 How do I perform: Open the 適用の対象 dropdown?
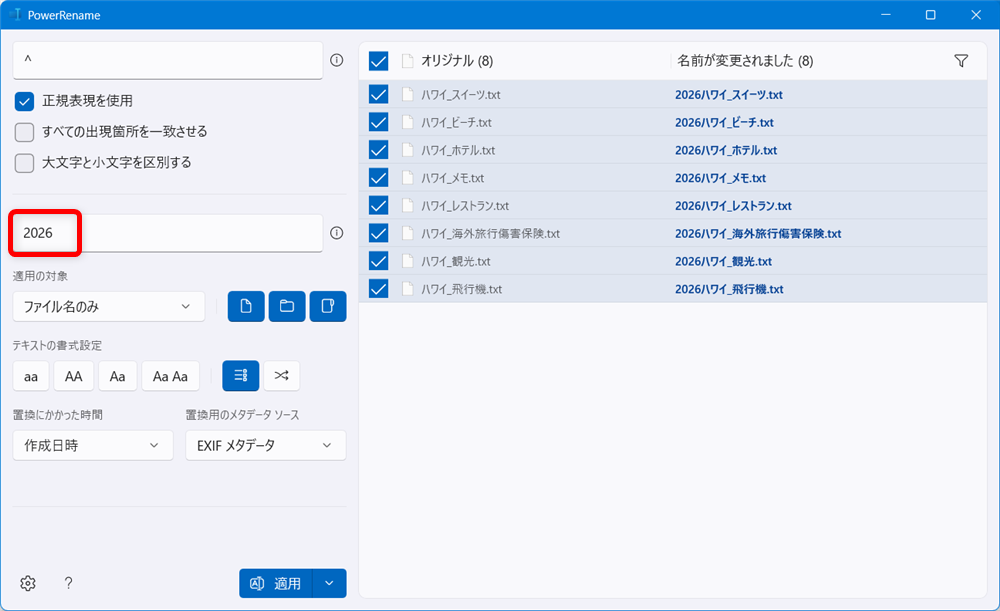(x=108, y=306)
